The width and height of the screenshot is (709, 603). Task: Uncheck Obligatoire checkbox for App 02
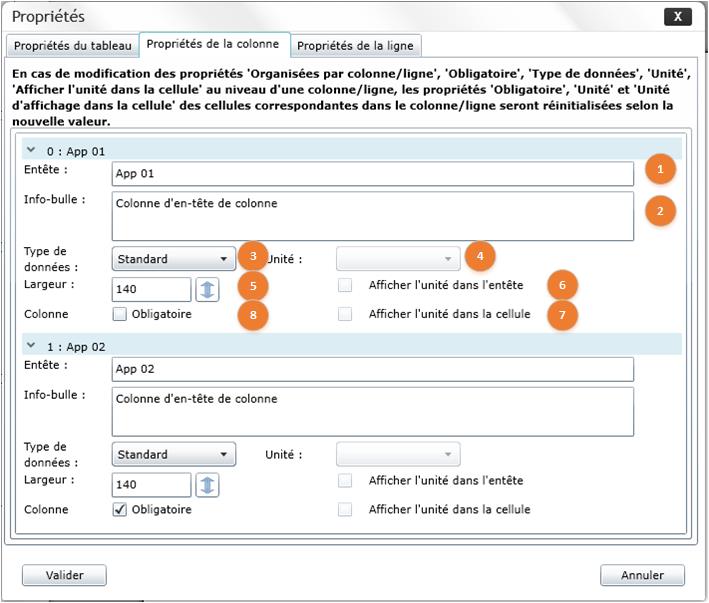(x=119, y=509)
